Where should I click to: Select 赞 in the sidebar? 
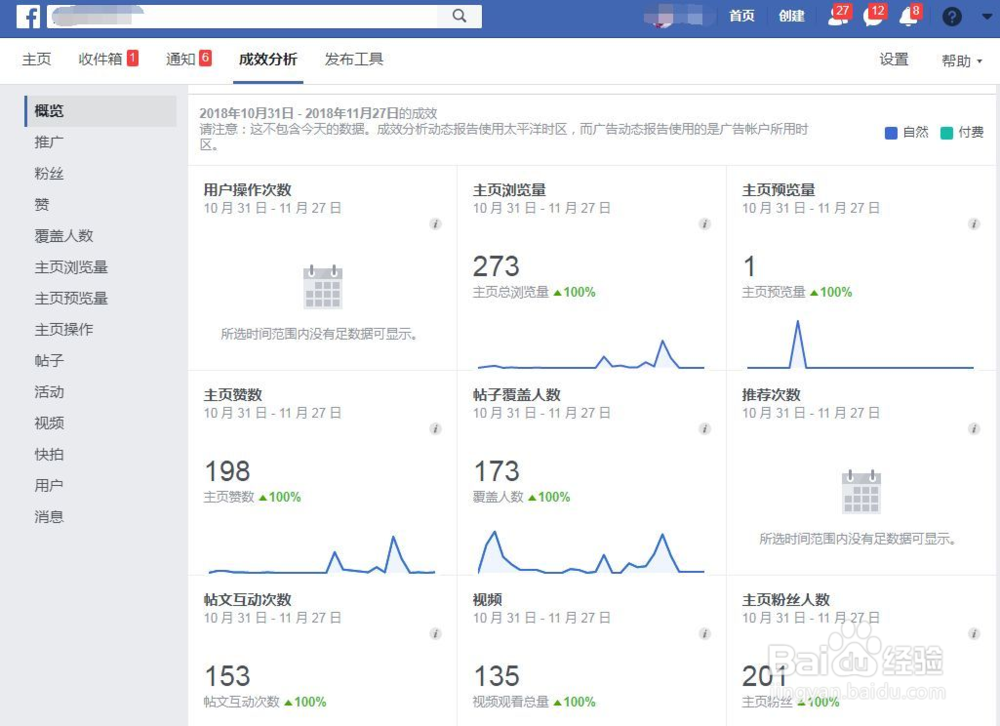[41, 205]
